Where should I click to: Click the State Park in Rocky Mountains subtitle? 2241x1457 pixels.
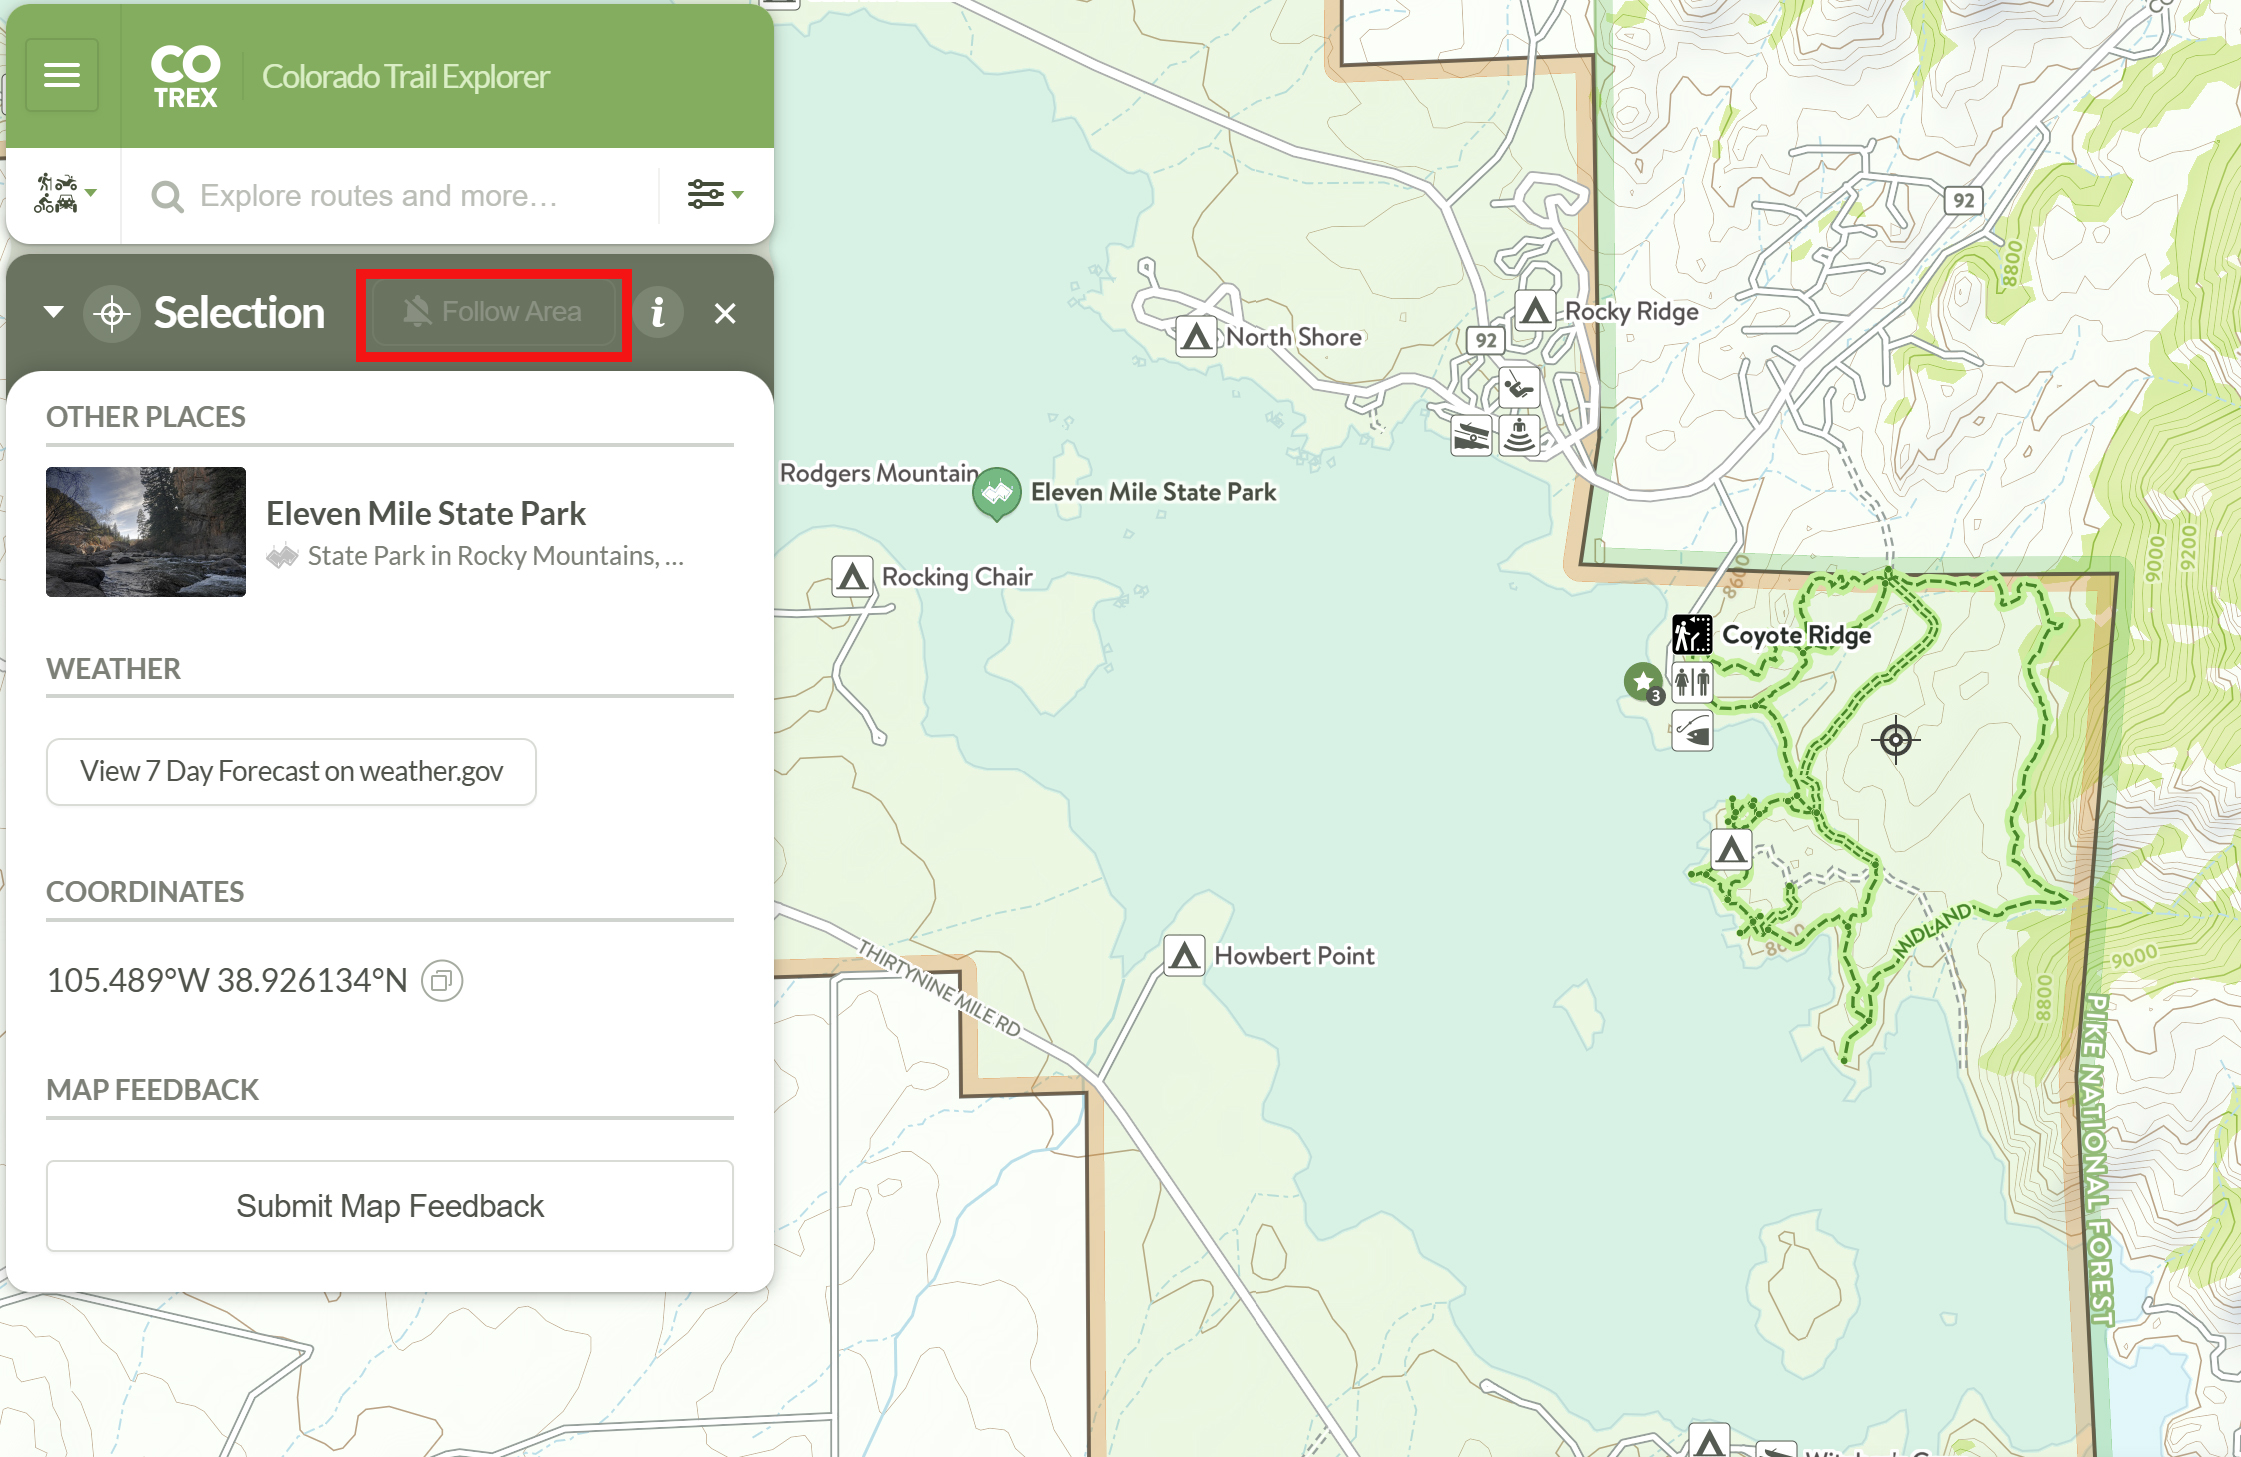pyautogui.click(x=496, y=556)
